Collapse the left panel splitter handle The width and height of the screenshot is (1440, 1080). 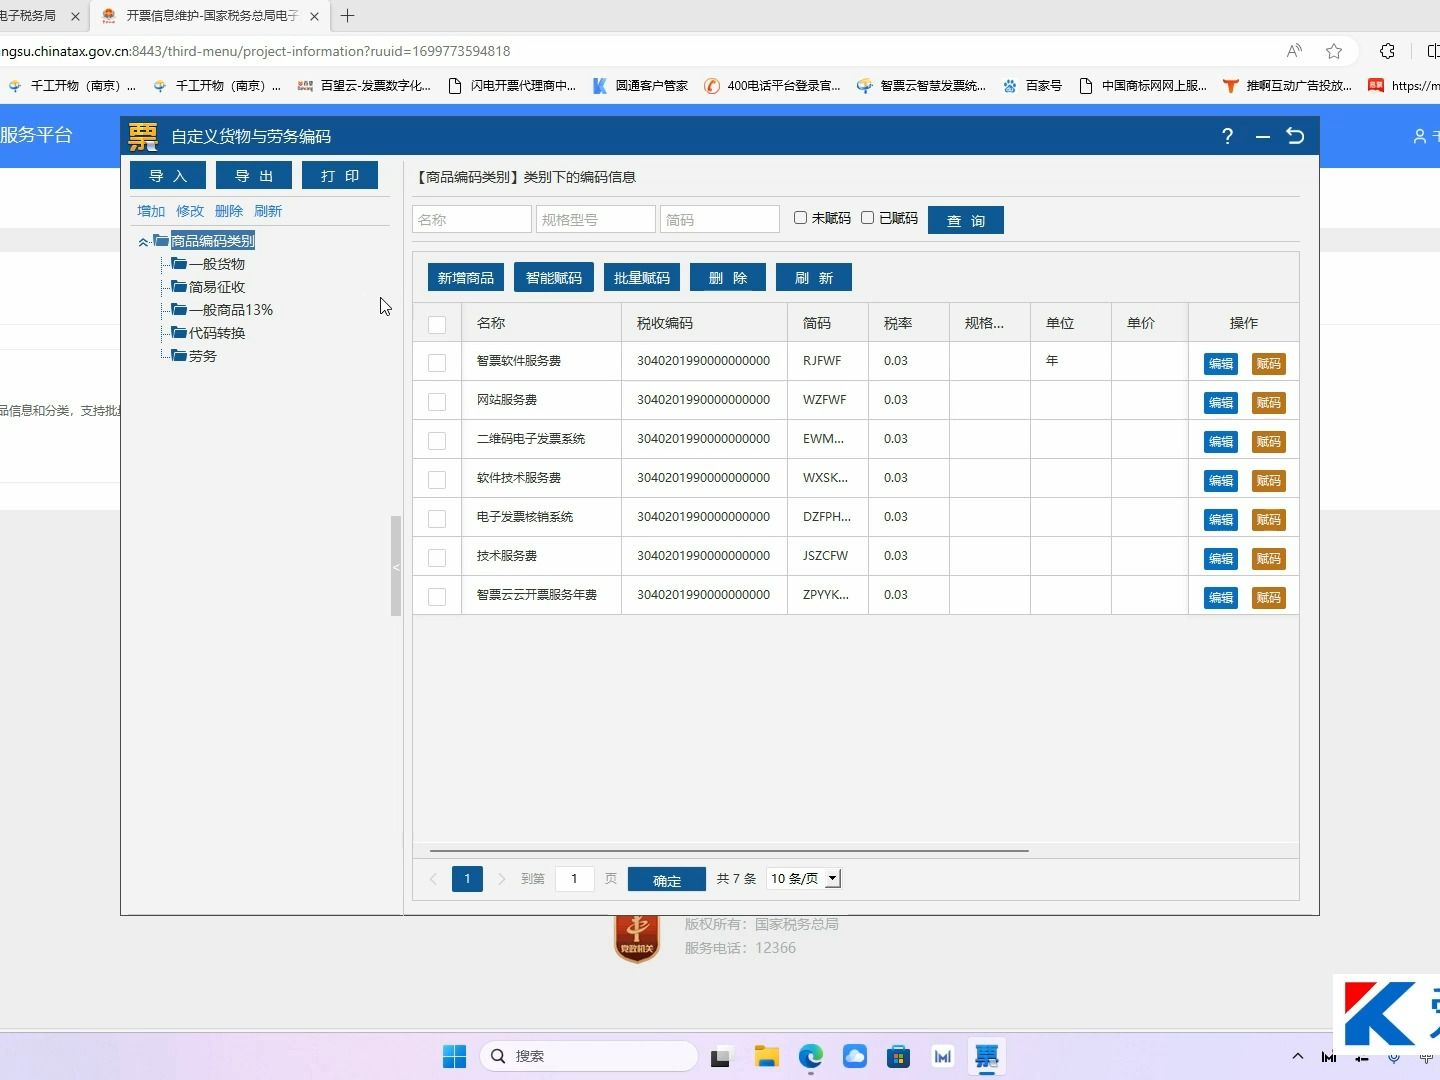tap(396, 566)
